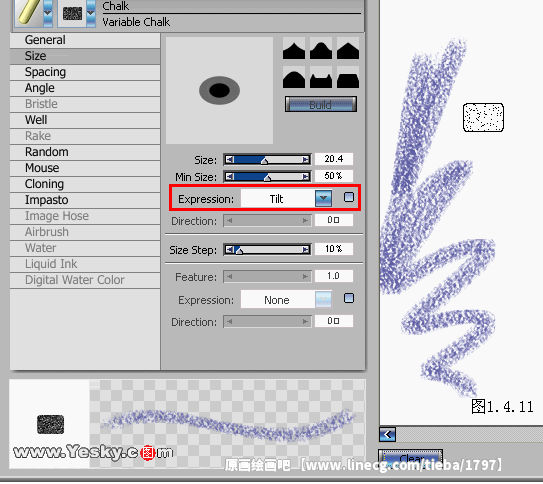This screenshot has width=543, height=484.
Task: Open the General brush settings section
Action: [x=85, y=40]
